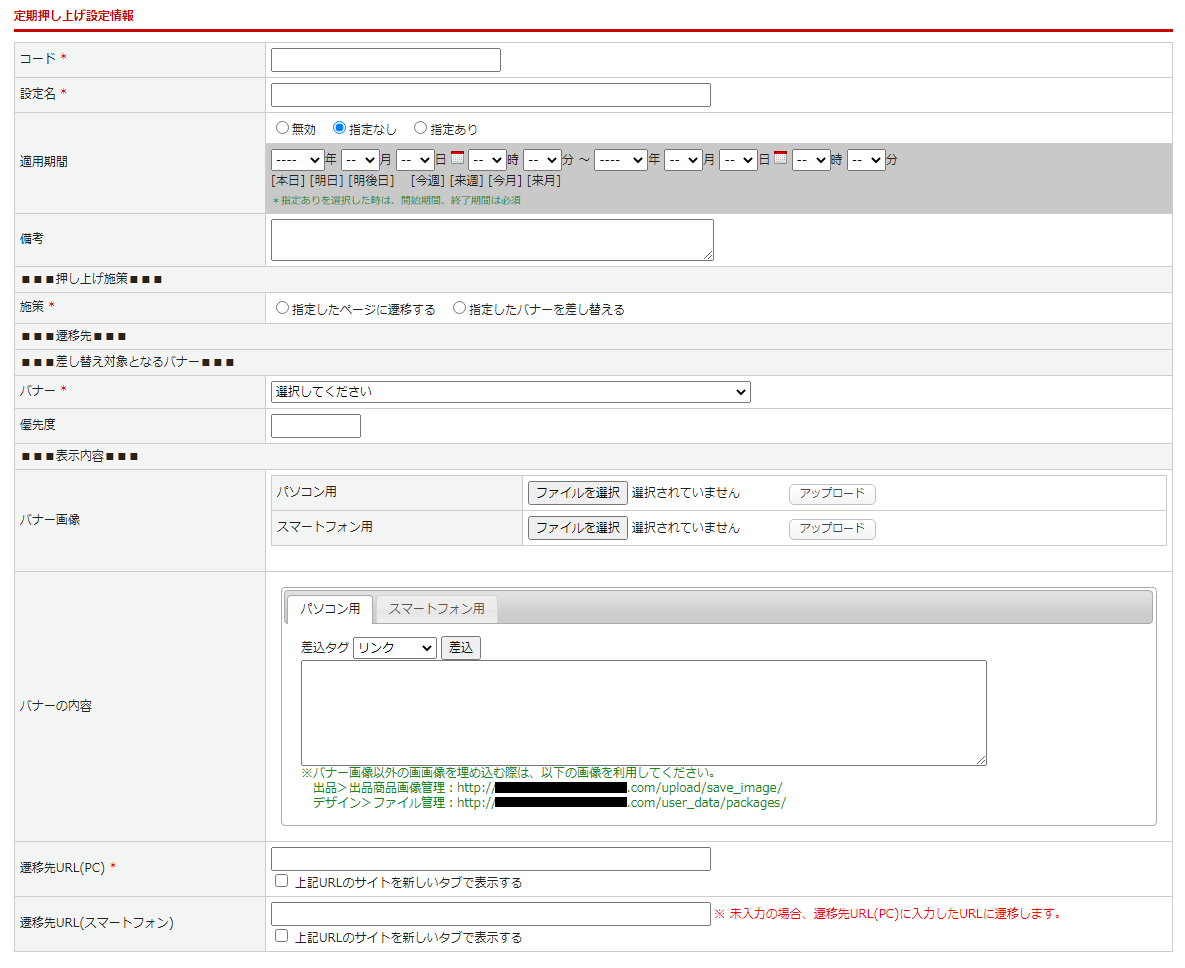Select the 指定あり radio button
This screenshot has height=968, width=1185.
coord(420,128)
